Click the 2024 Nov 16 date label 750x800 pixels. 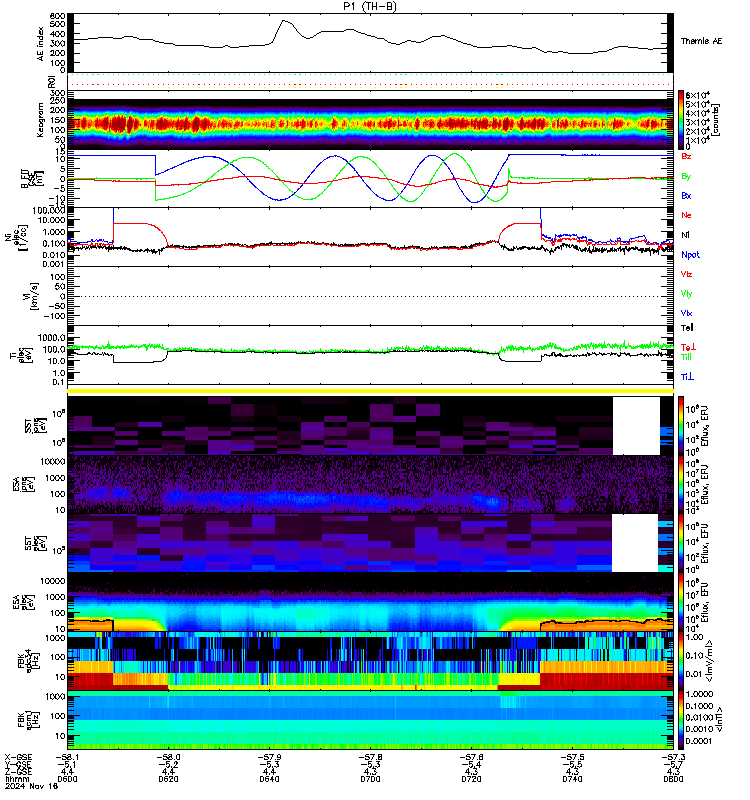pyautogui.click(x=32, y=786)
